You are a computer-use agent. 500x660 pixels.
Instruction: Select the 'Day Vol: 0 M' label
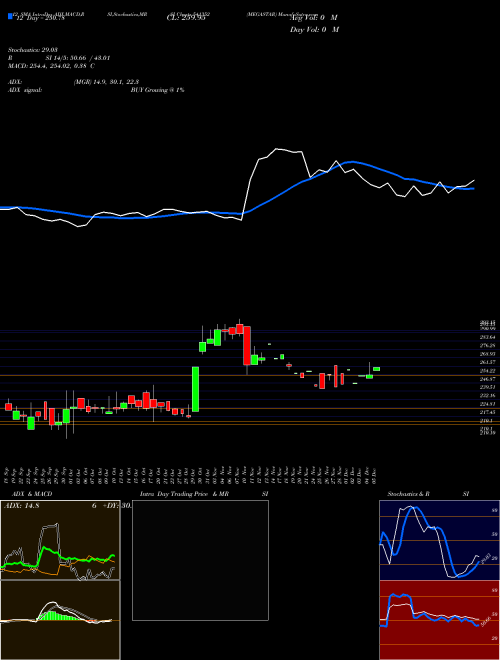[x=314, y=29]
